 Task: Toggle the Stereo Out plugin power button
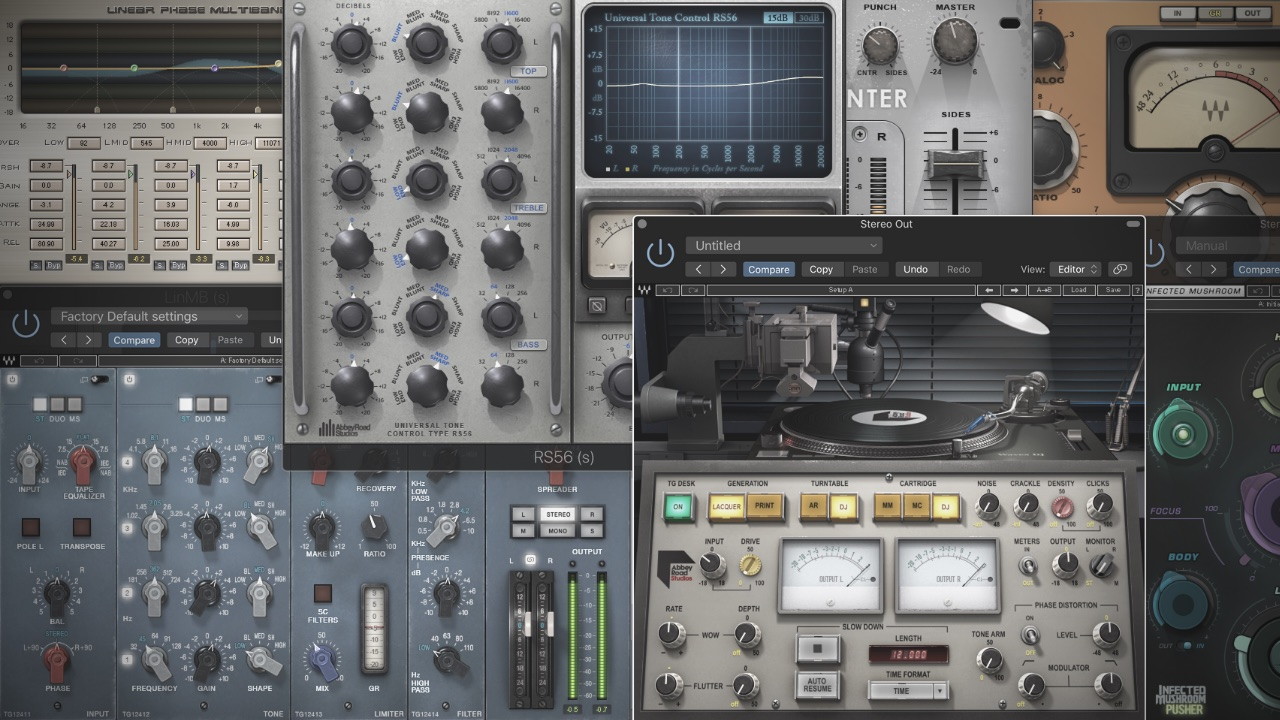(660, 253)
